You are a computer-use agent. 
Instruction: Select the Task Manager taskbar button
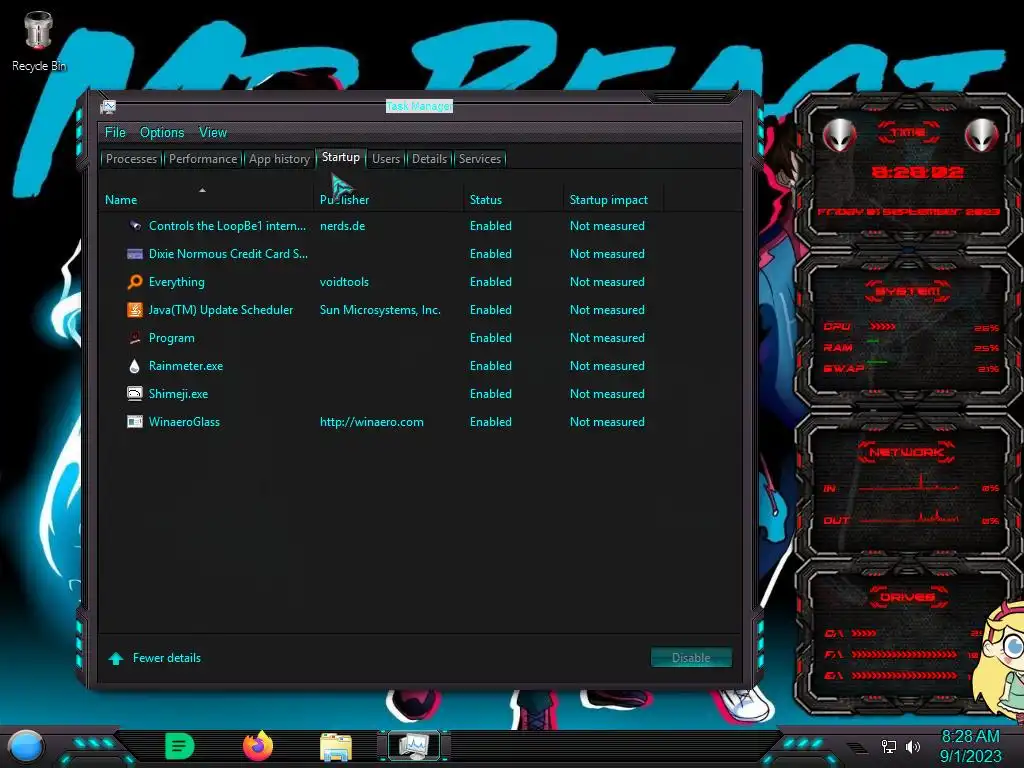point(414,746)
